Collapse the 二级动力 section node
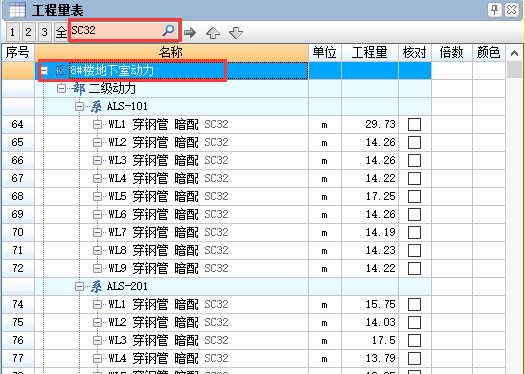The width and height of the screenshot is (525, 374). tap(61, 88)
